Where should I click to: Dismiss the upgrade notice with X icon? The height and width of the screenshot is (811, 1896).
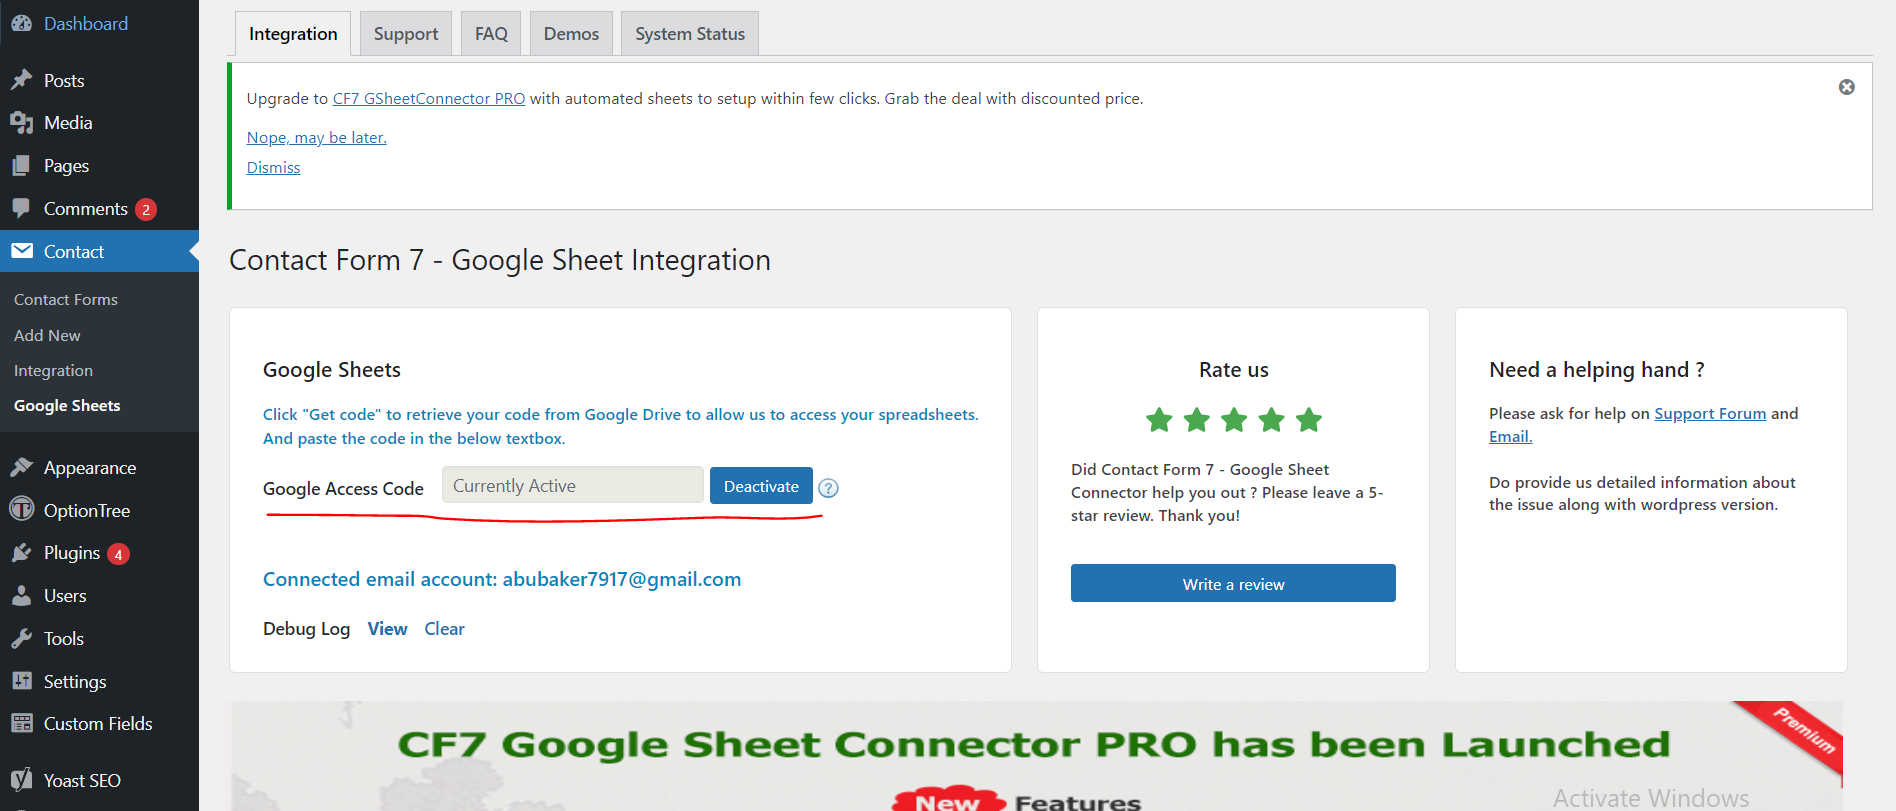(x=1847, y=87)
